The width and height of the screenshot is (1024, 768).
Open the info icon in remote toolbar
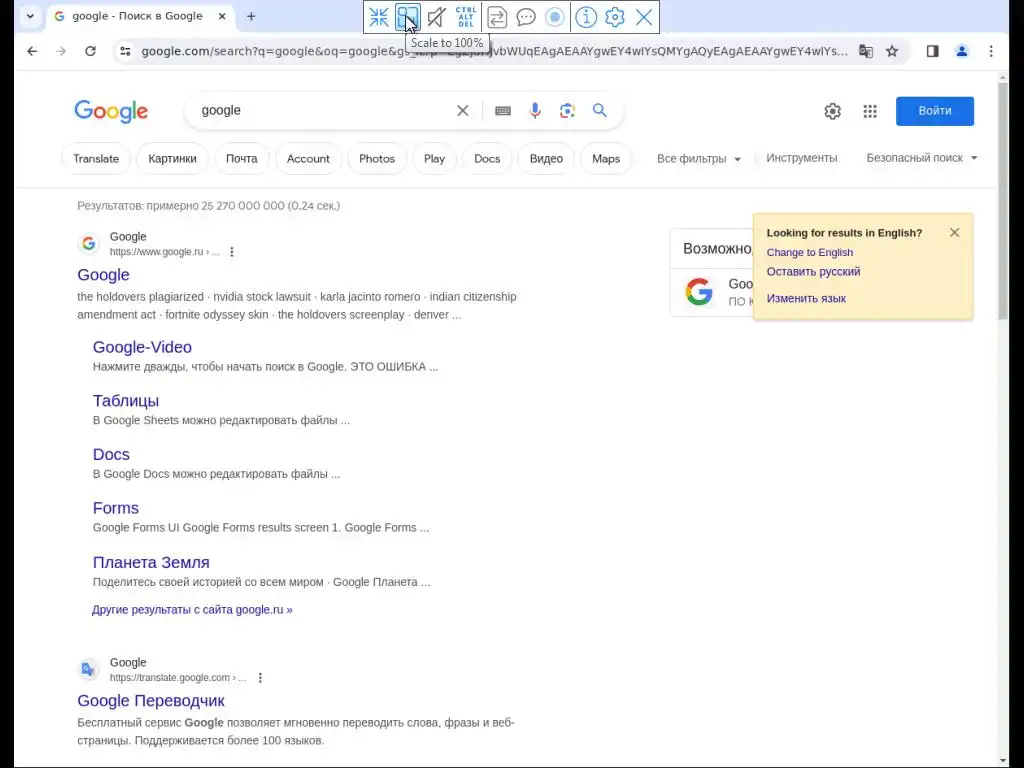[586, 17]
